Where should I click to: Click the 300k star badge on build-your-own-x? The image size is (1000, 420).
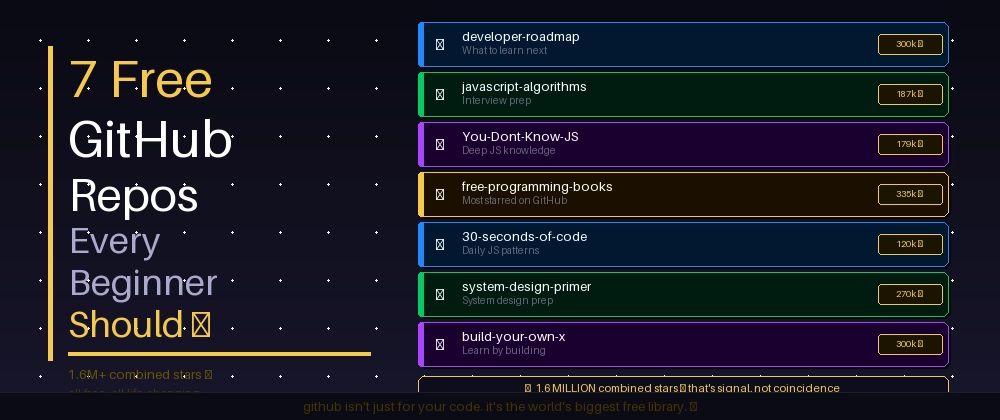coord(910,345)
